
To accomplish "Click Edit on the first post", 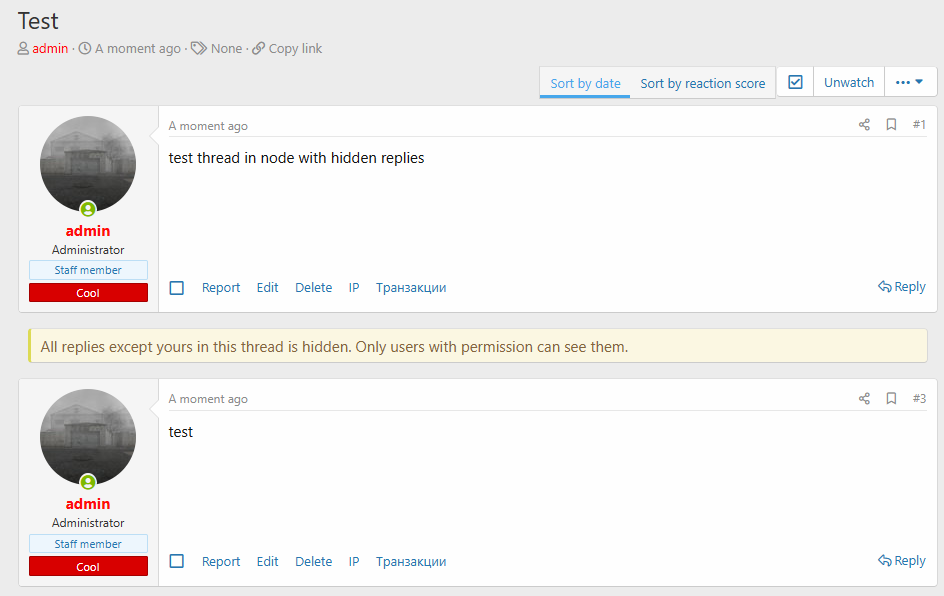I will [267, 288].
